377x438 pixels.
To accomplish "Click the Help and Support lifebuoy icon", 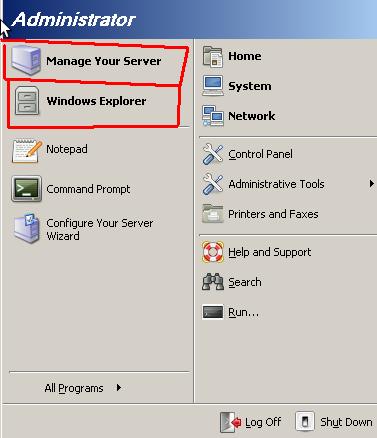I will tap(213, 252).
